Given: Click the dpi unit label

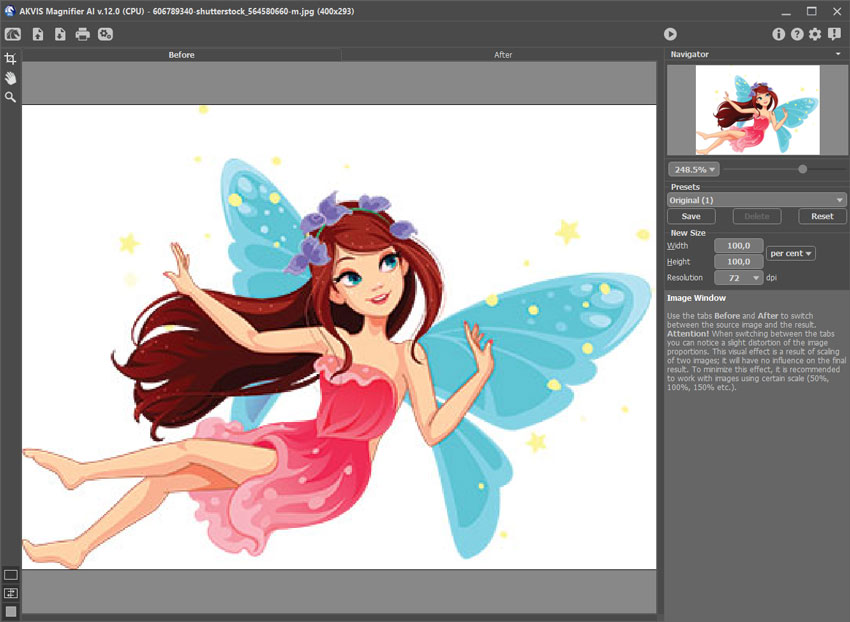Looking at the screenshot, I should point(771,277).
